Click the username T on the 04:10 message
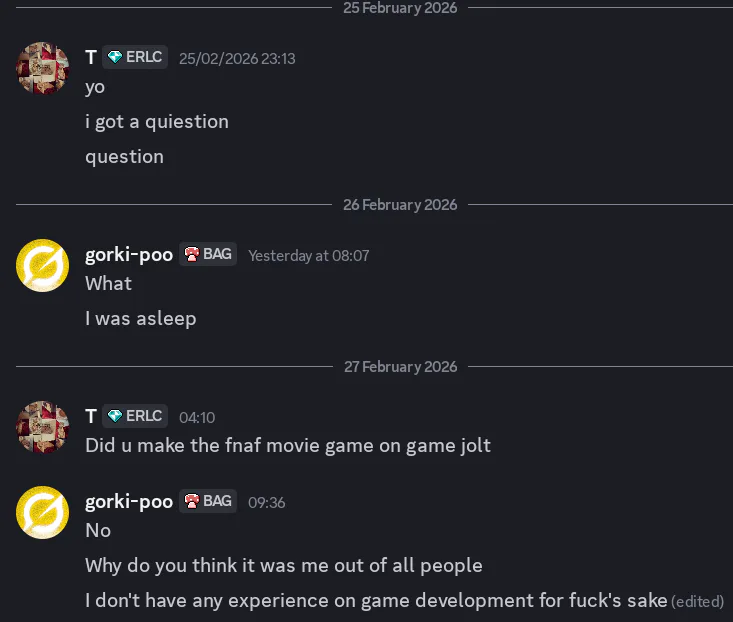The image size is (733, 622). click(x=91, y=417)
